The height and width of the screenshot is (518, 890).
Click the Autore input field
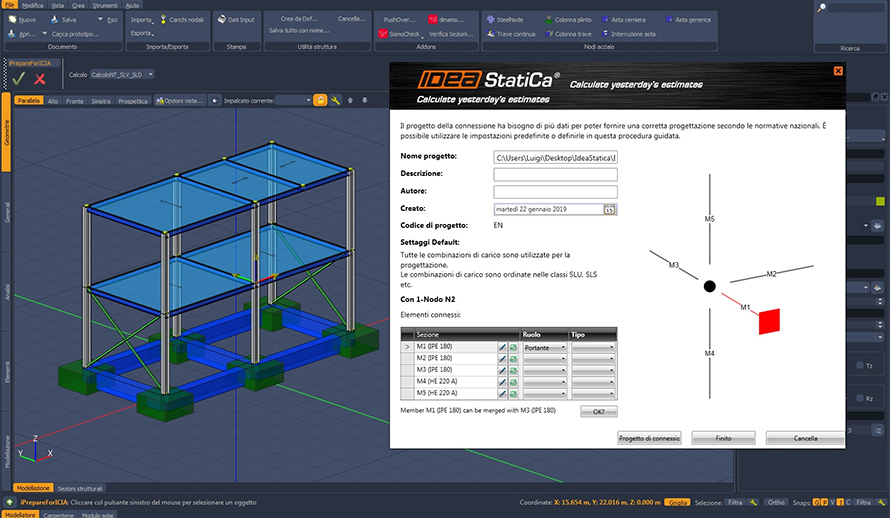[555, 192]
